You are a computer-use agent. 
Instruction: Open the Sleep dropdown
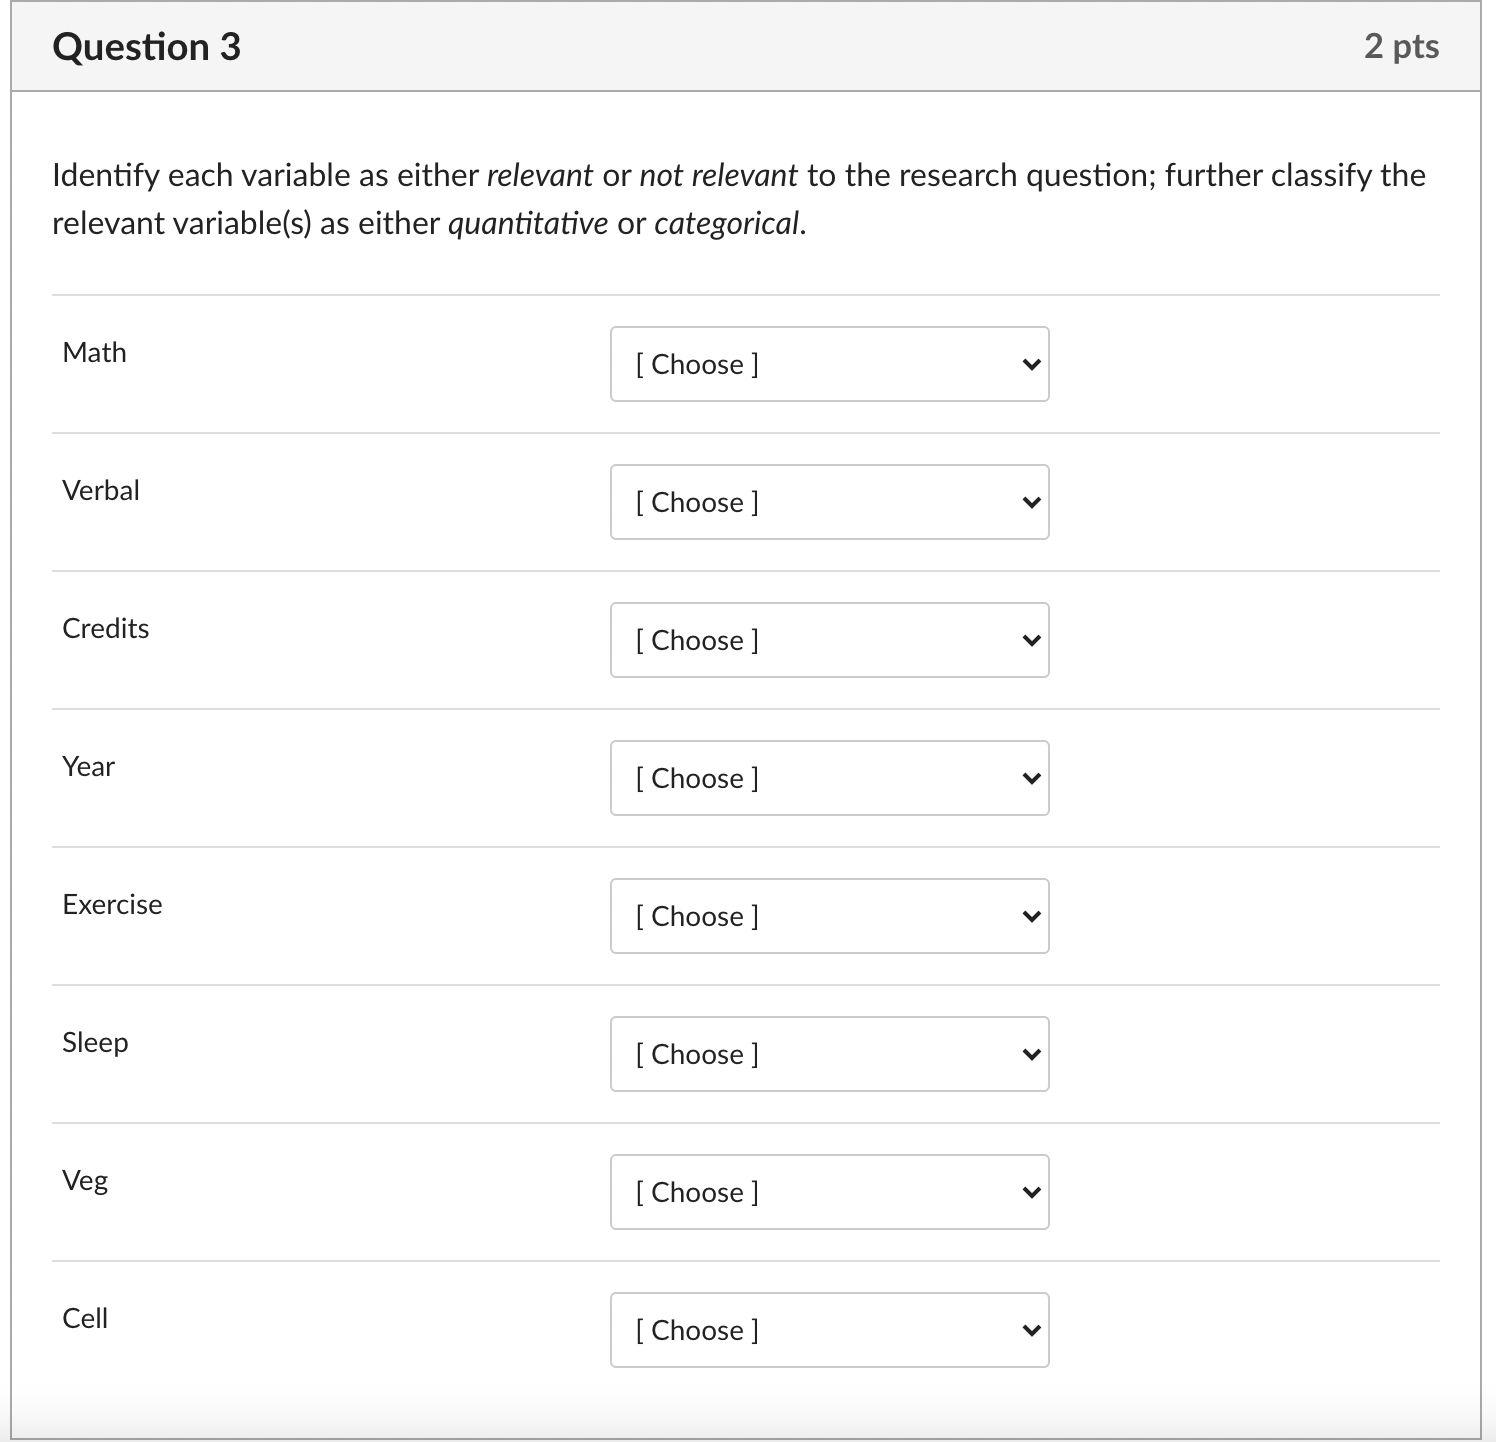(828, 1054)
